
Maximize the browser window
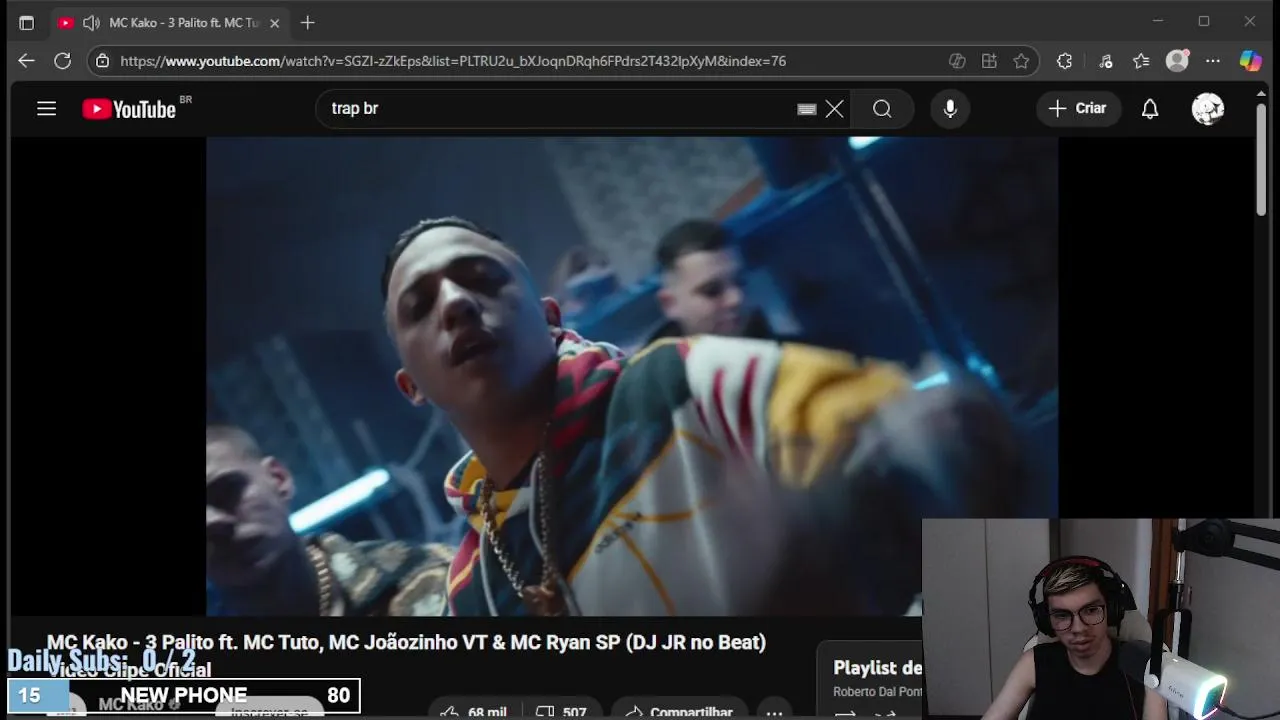pos(1204,21)
